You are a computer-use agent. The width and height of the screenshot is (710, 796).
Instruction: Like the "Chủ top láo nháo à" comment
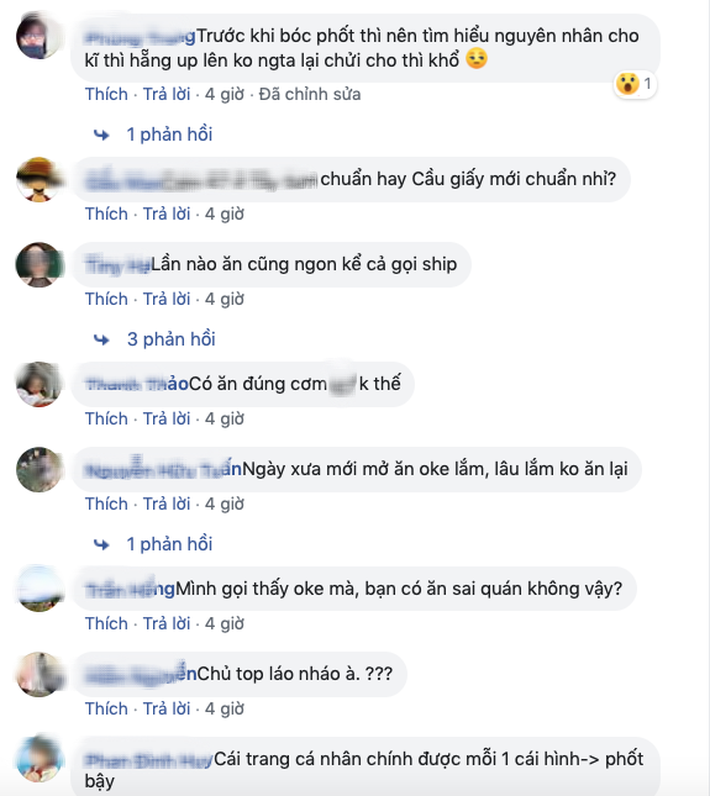click(x=107, y=709)
